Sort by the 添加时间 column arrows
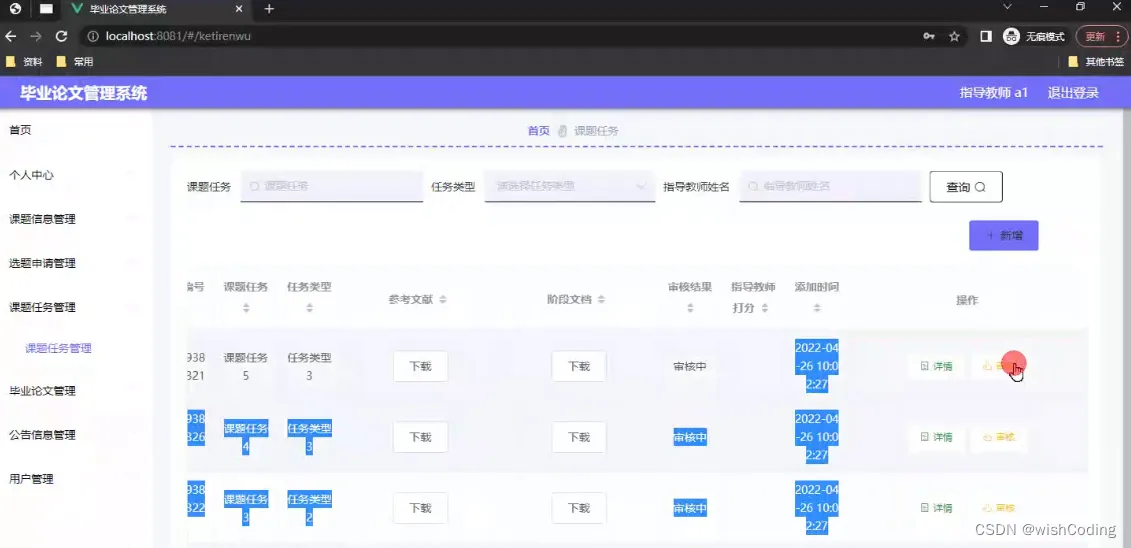This screenshot has width=1131, height=548. click(817, 308)
